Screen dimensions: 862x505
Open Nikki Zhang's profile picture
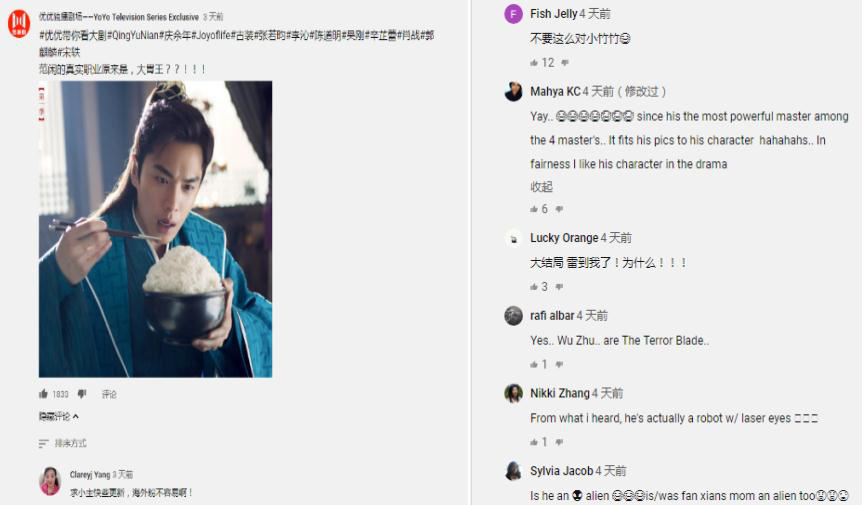click(x=513, y=393)
